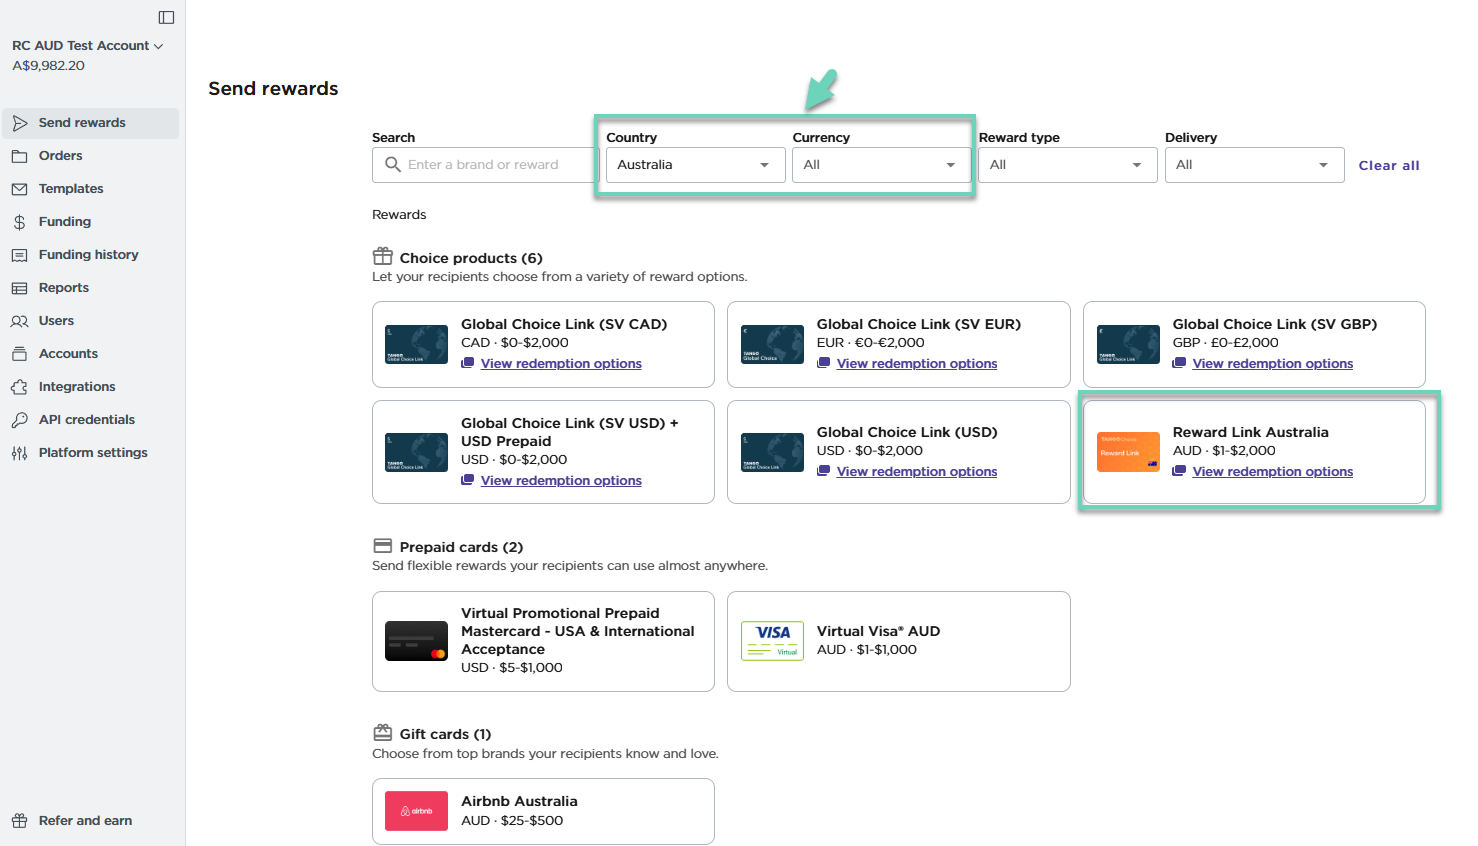Open the Currency filter dropdown
Screen dimensions: 1478x846
point(879,165)
